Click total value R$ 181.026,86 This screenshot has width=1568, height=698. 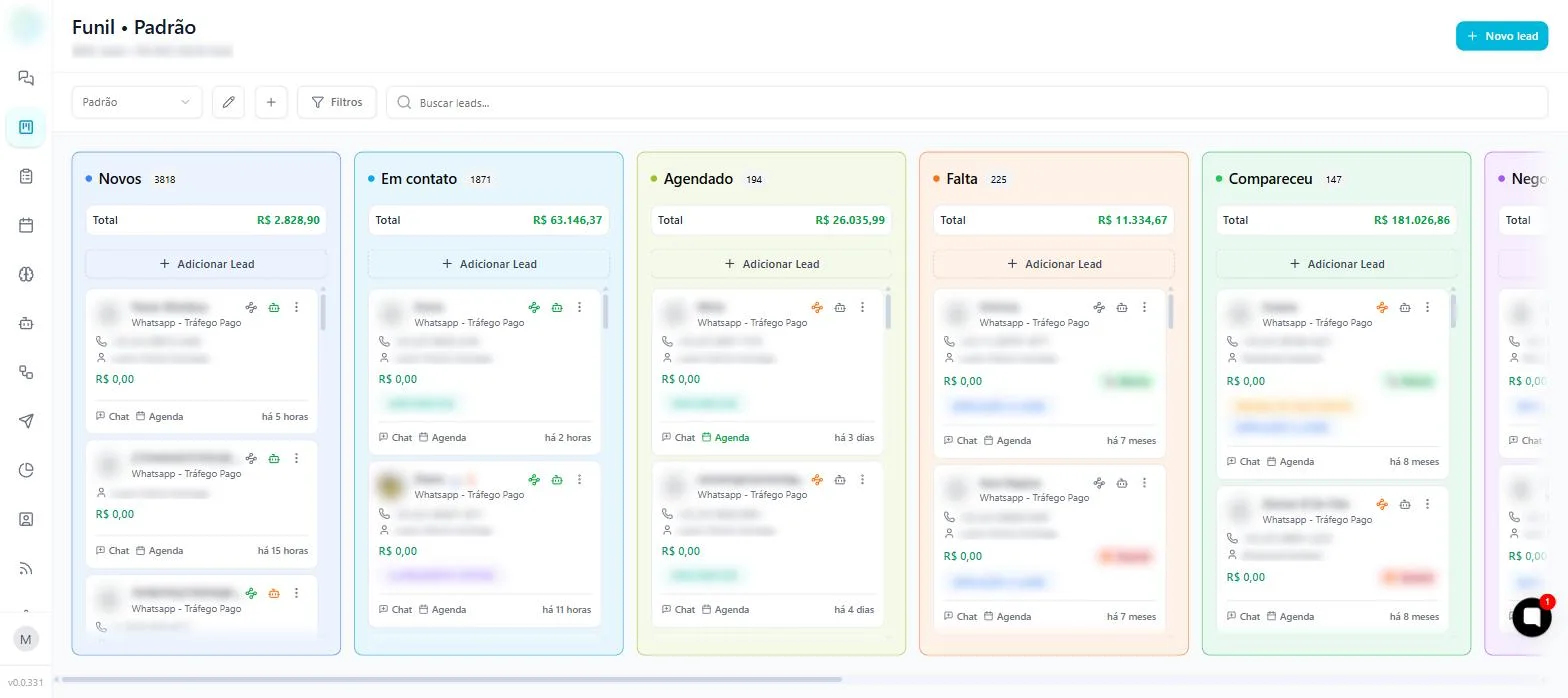1412,220
